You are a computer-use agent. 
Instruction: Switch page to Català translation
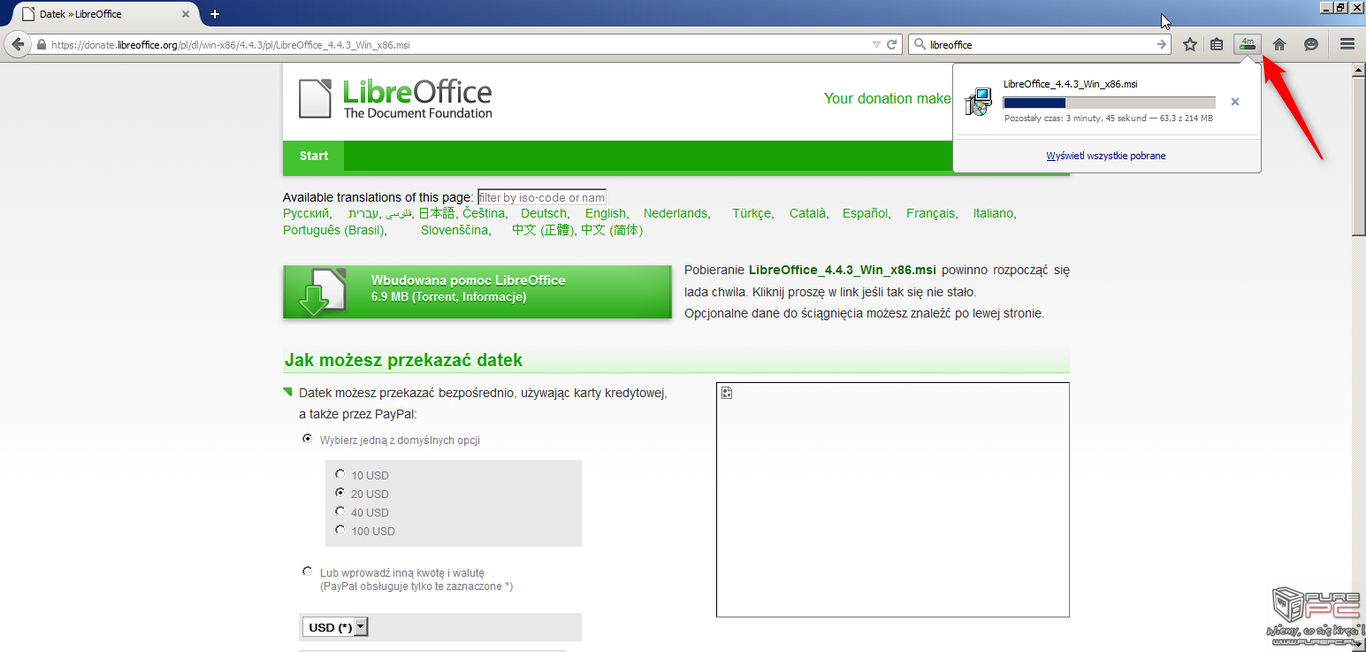point(808,213)
